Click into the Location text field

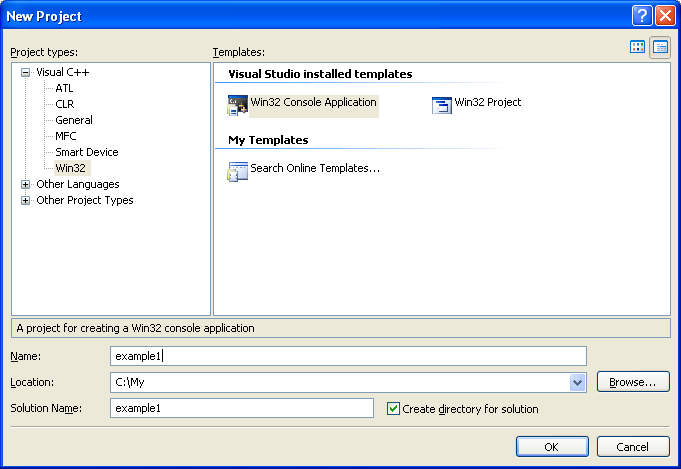pyautogui.click(x=340, y=383)
